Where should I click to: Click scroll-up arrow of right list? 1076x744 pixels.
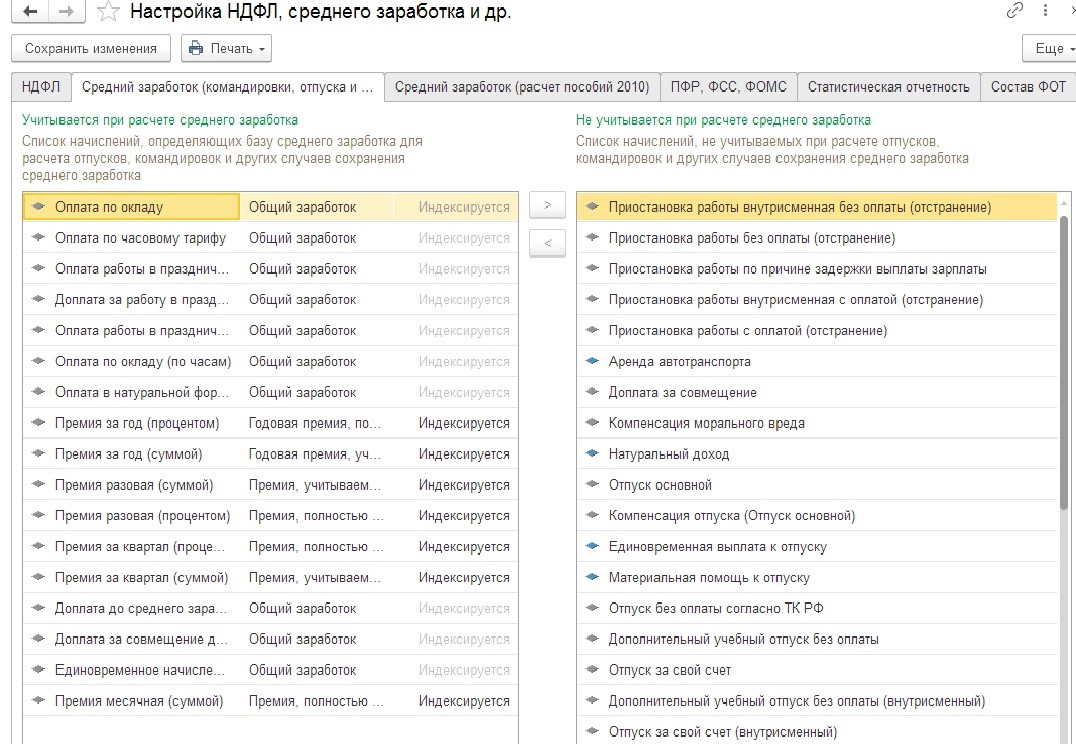1064,203
